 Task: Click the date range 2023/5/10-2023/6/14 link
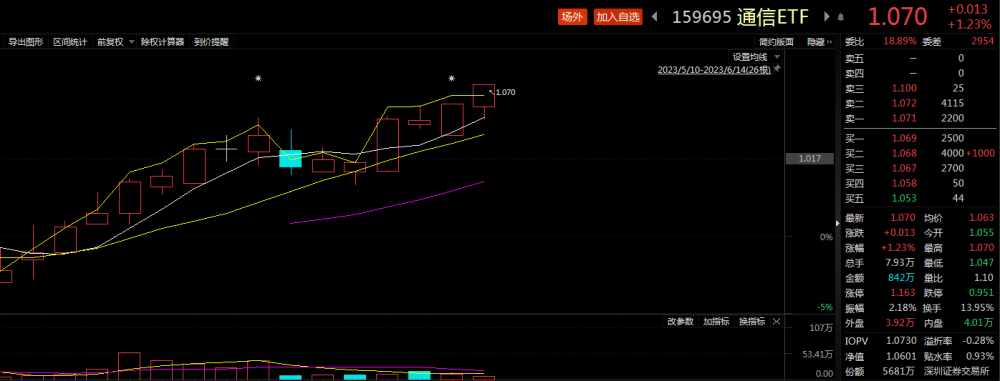click(714, 69)
